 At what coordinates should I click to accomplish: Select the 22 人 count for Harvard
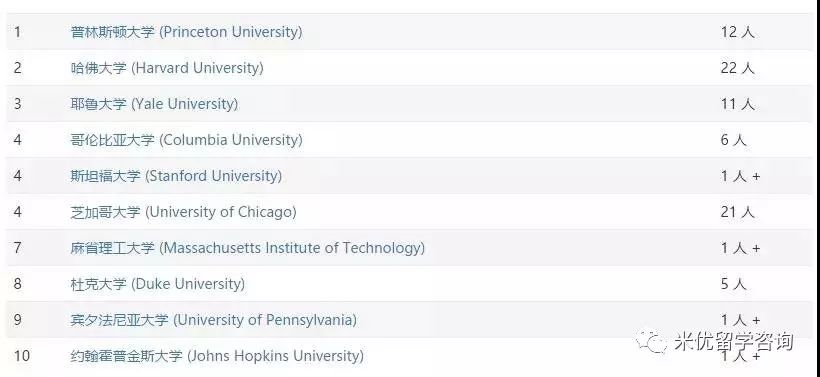pyautogui.click(x=737, y=68)
